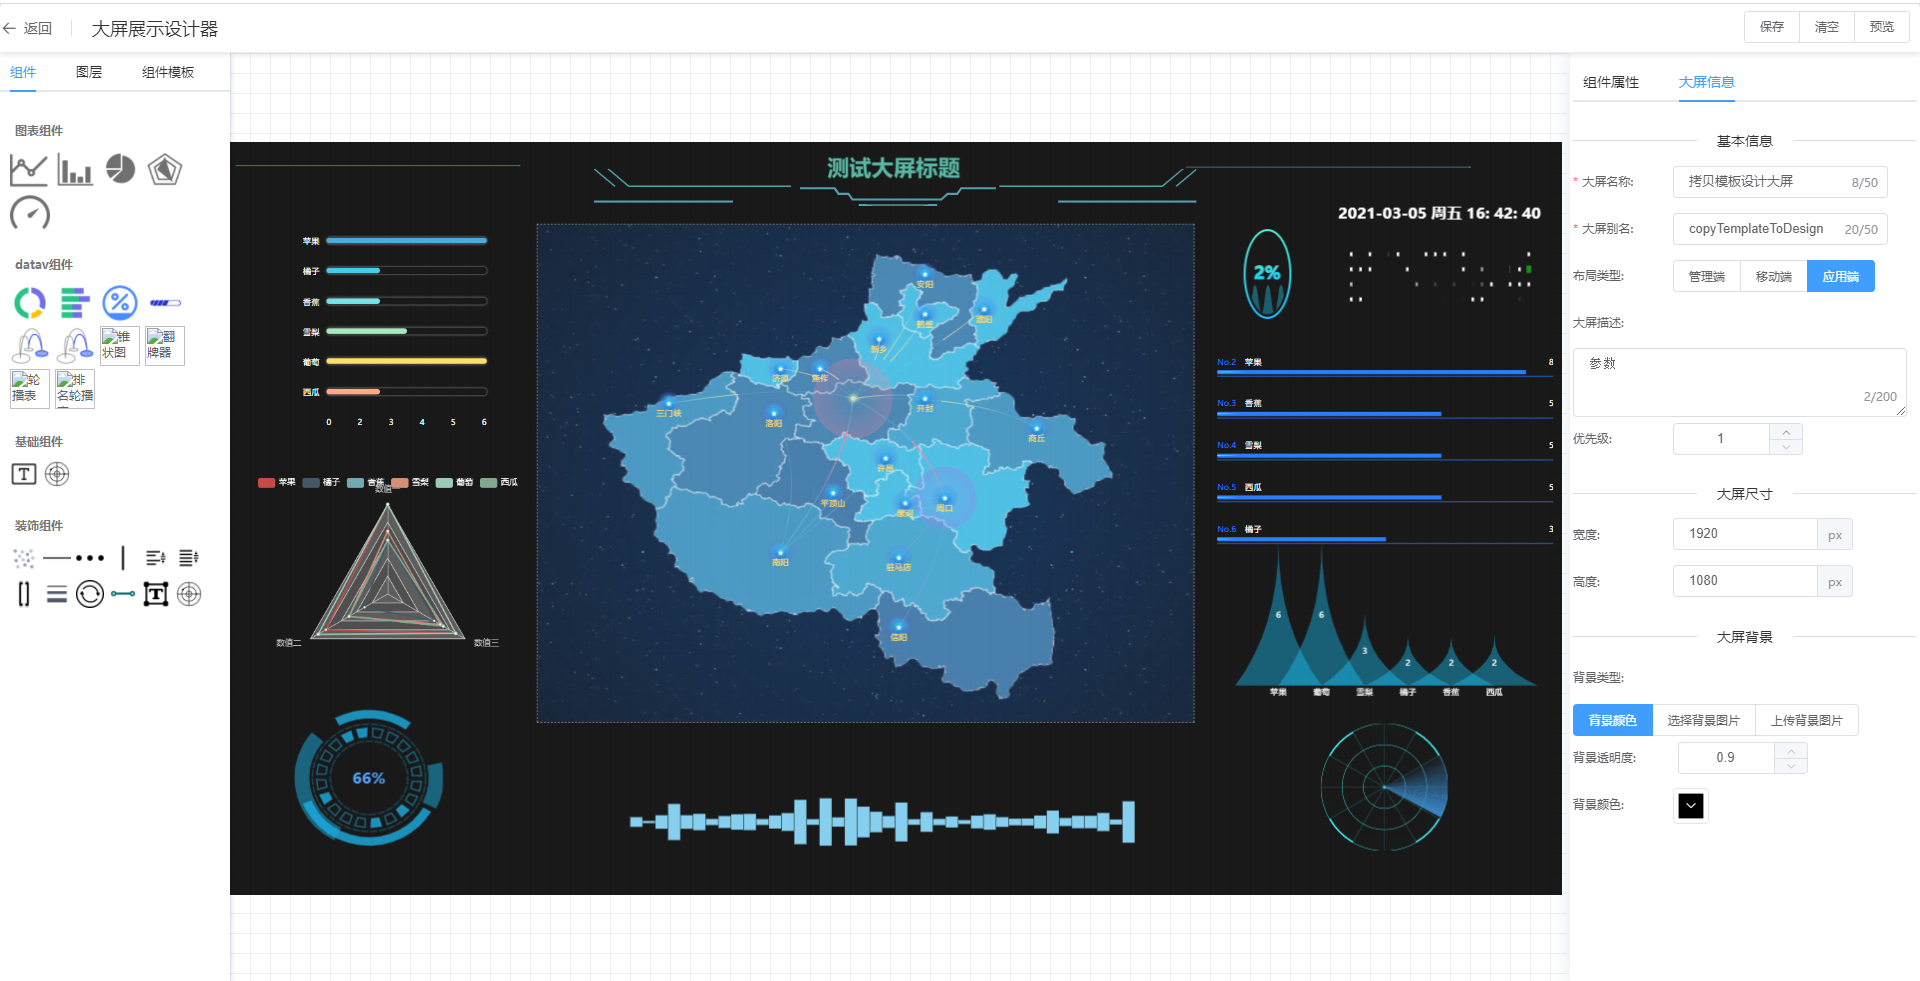Image resolution: width=1920 pixels, height=981 pixels.
Task: Set layout type to 移动端
Action: tap(1774, 276)
